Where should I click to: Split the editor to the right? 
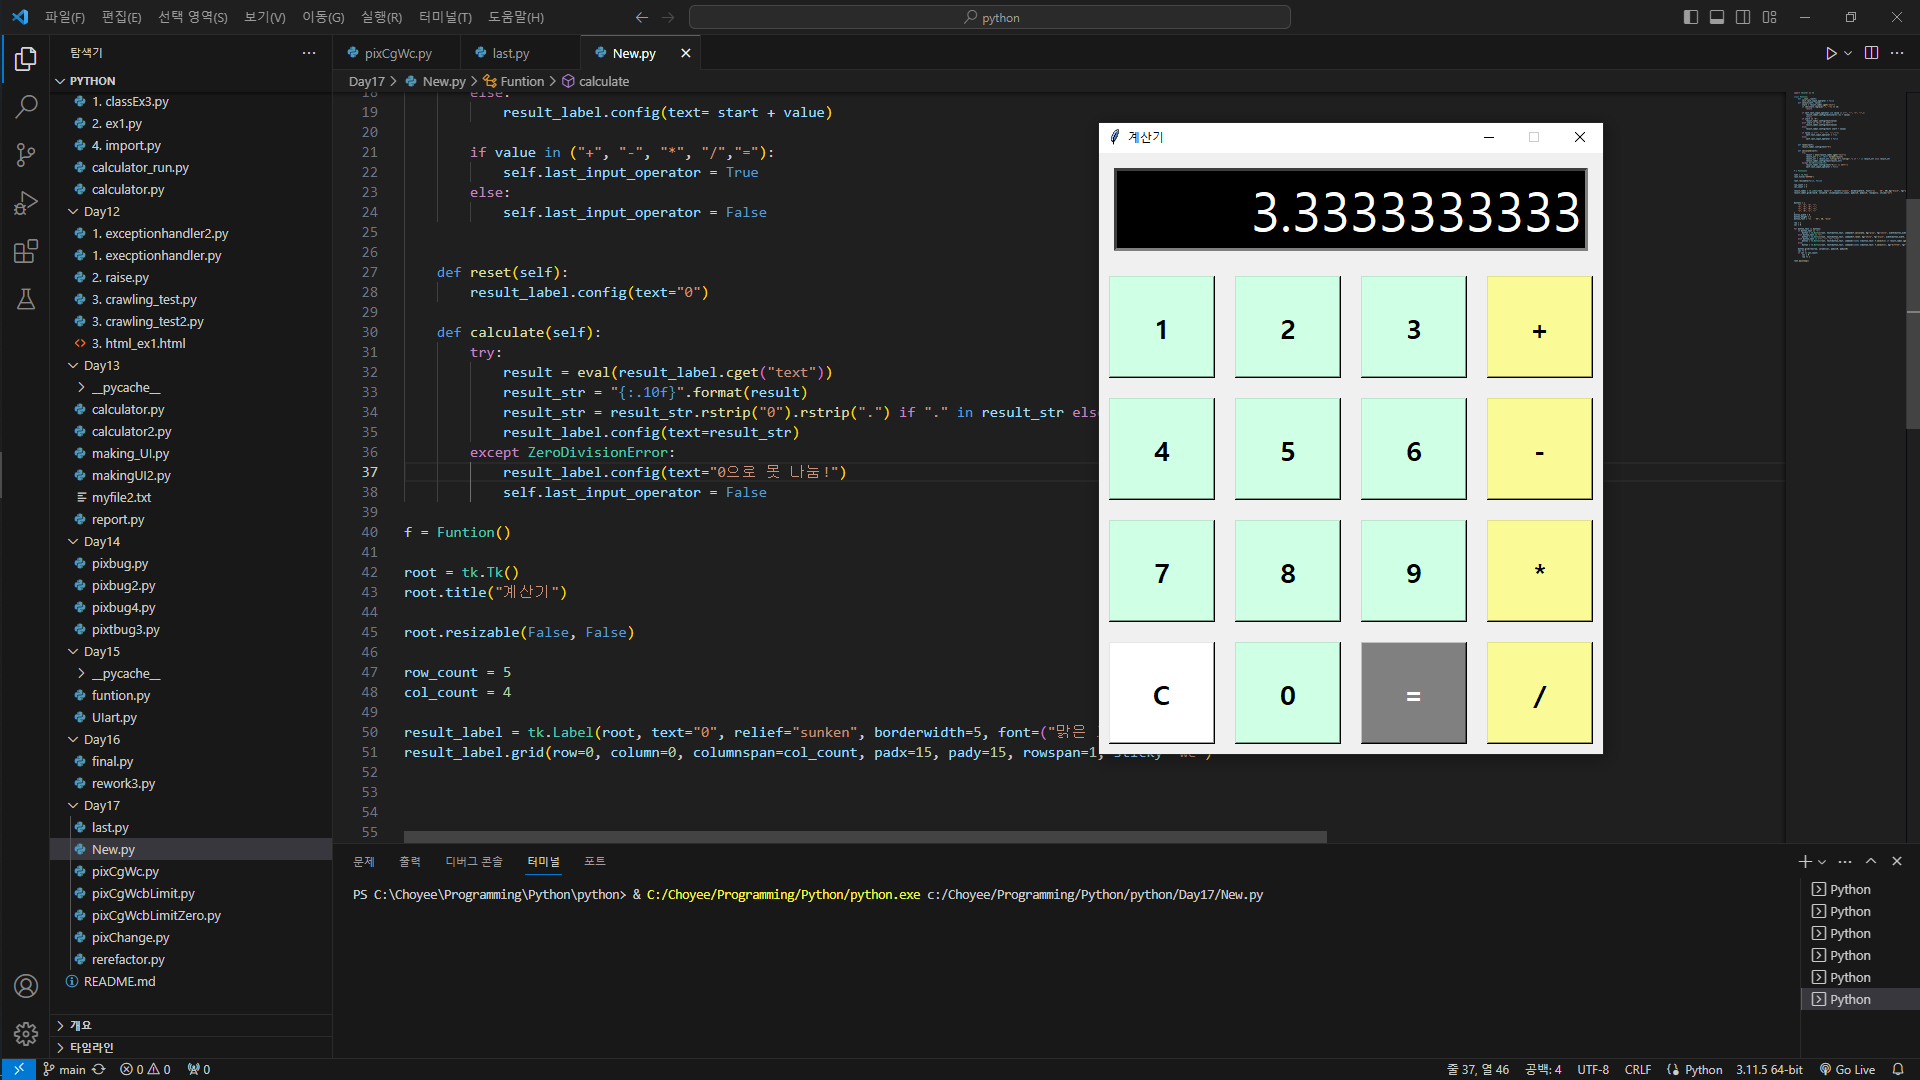(1871, 53)
